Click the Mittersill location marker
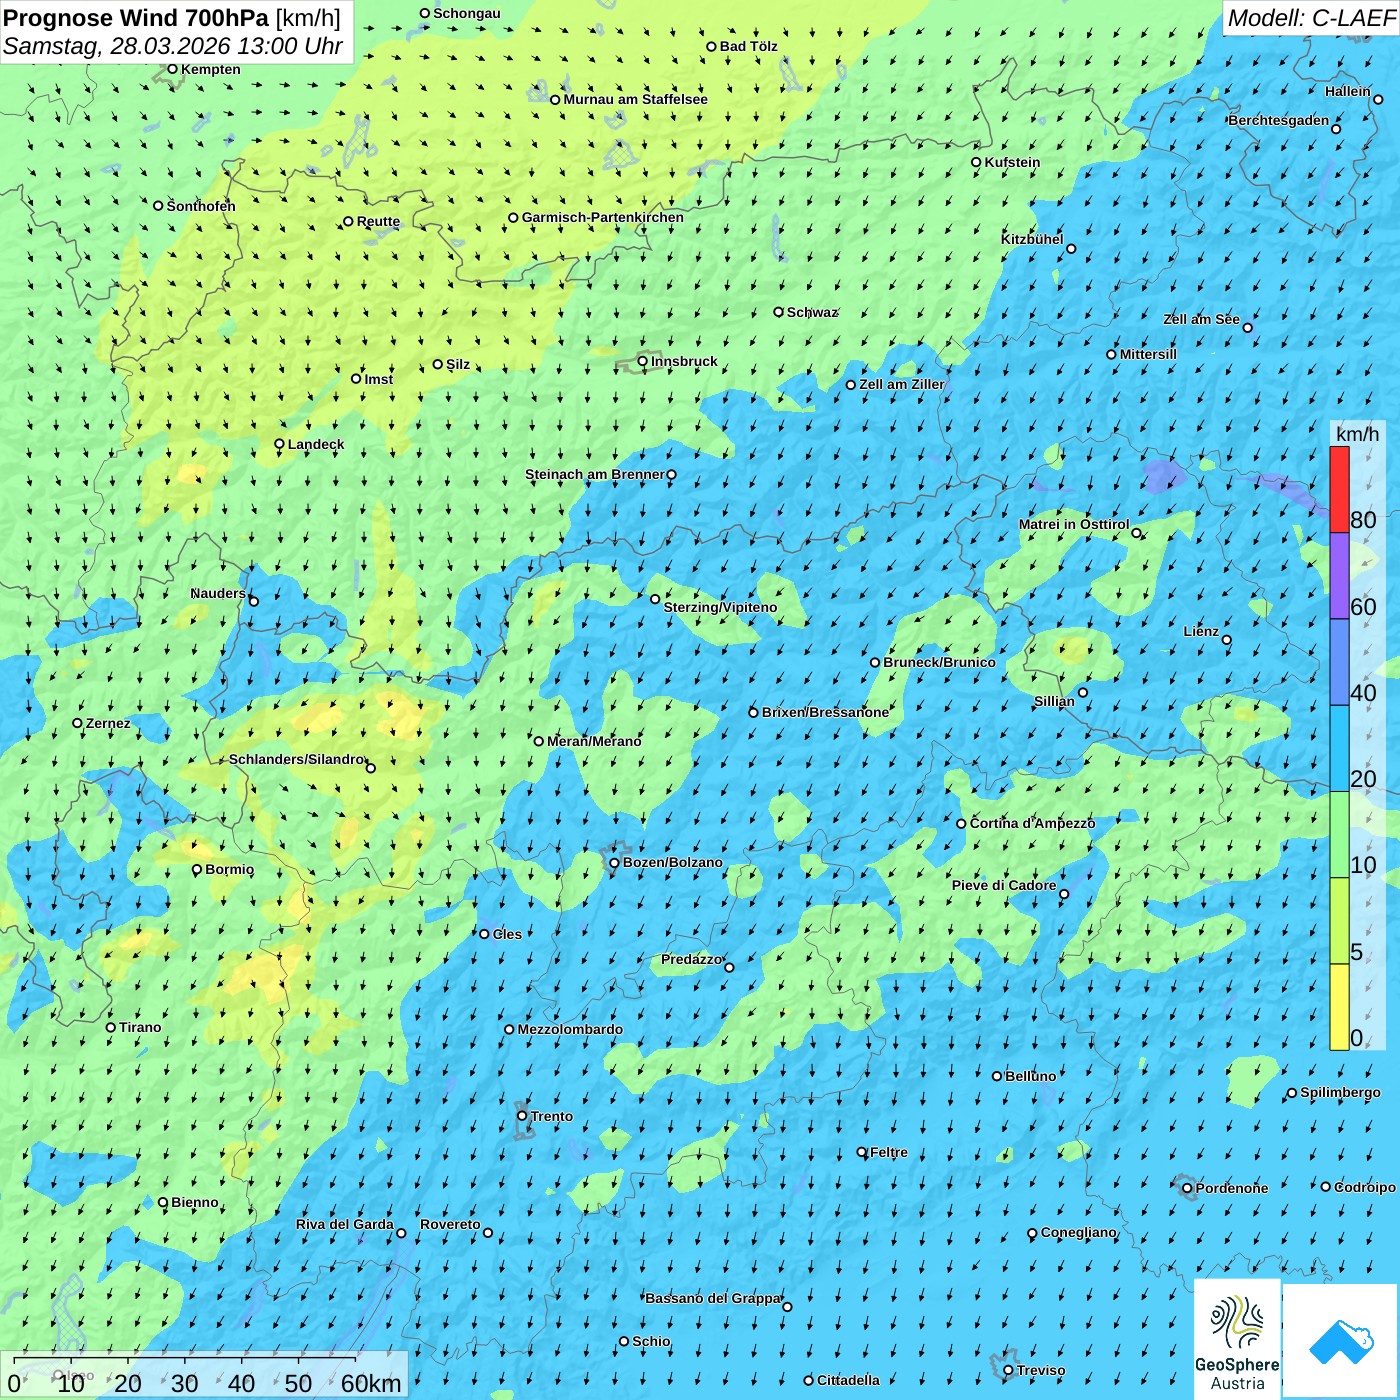This screenshot has height=1400, width=1400. click(x=1111, y=354)
